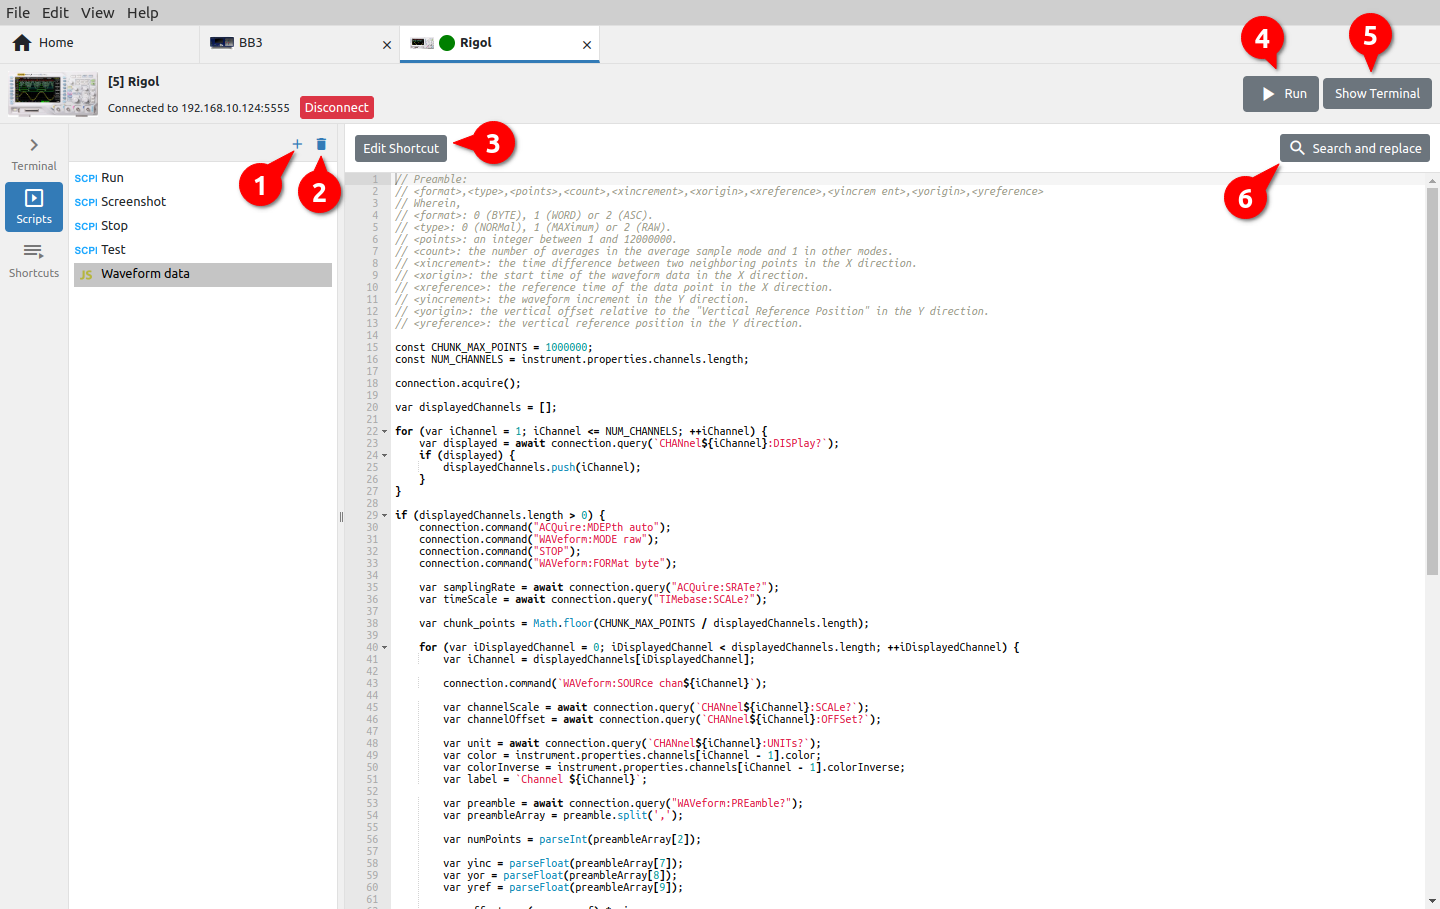Click the editor vertical scrollbar thumb

(x=1432, y=380)
